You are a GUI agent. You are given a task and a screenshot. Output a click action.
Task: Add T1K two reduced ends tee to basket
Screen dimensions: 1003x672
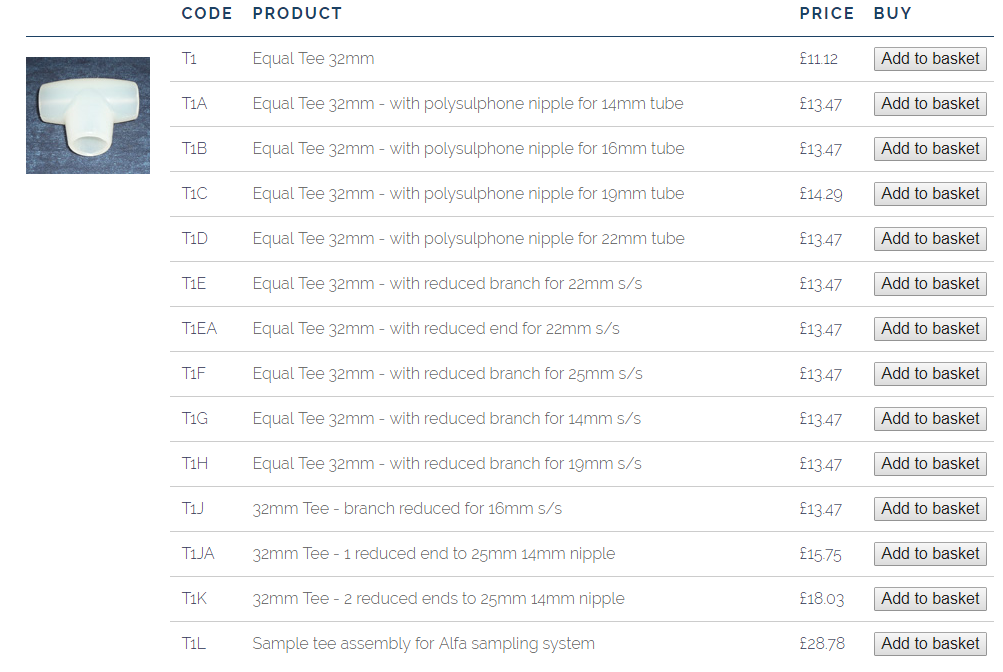930,599
